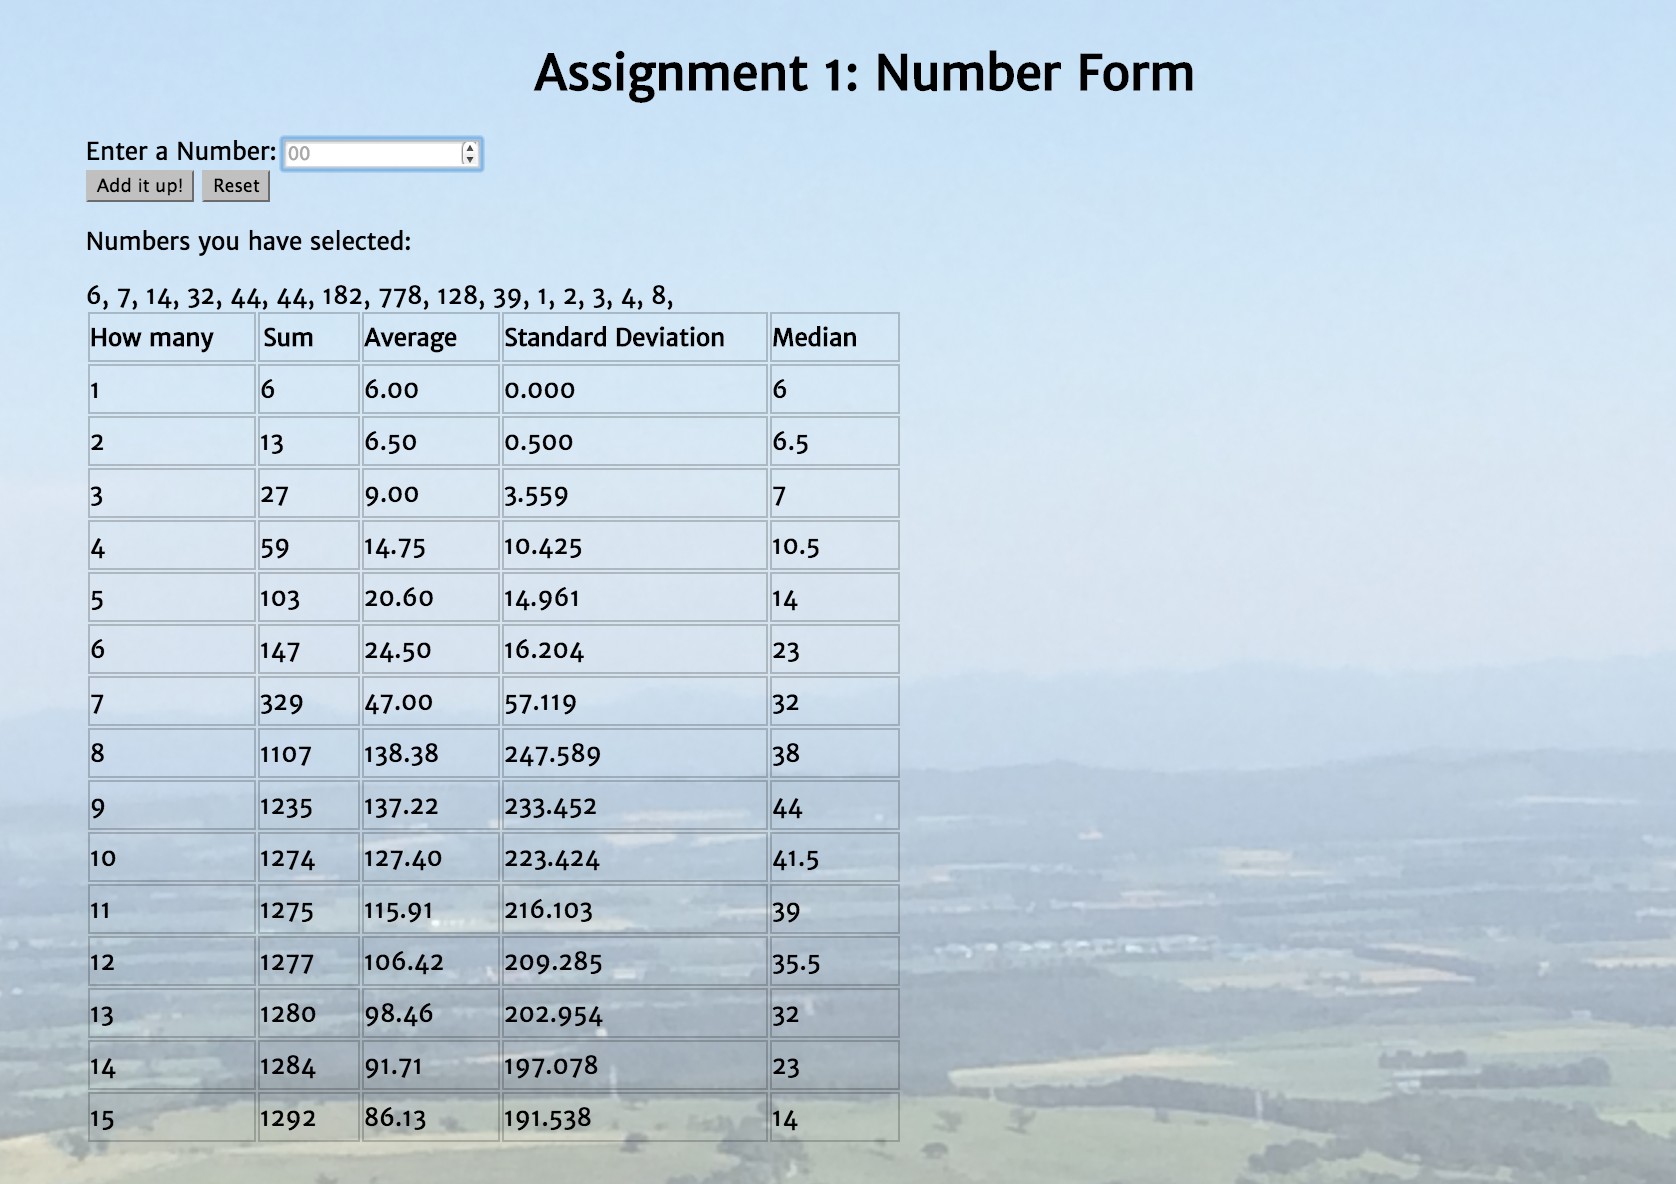Viewport: 1676px width, 1184px height.
Task: Click the 'Median' column header
Action: pyautogui.click(x=834, y=337)
